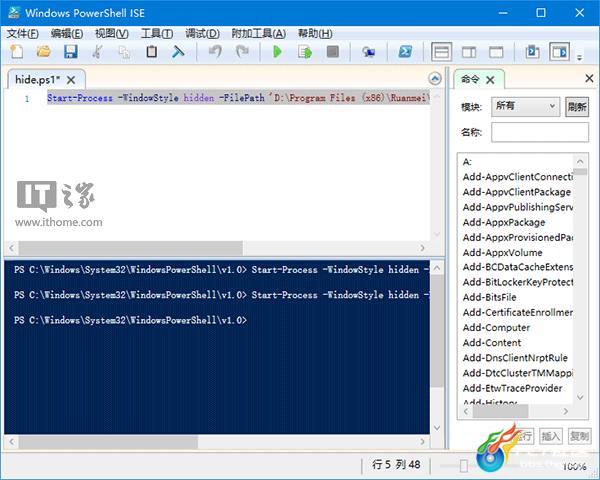Select Add-BitLockerKeyProtector command
Viewport: 600px width, 480px height.
[518, 282]
